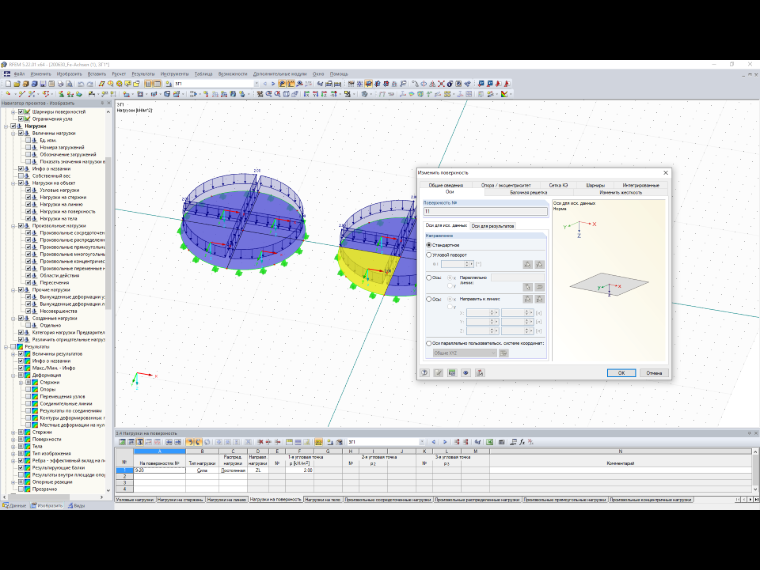Viewport: 760px width, 570px height.
Task: Select the coordinate system parallel axes radio
Action: click(428, 343)
